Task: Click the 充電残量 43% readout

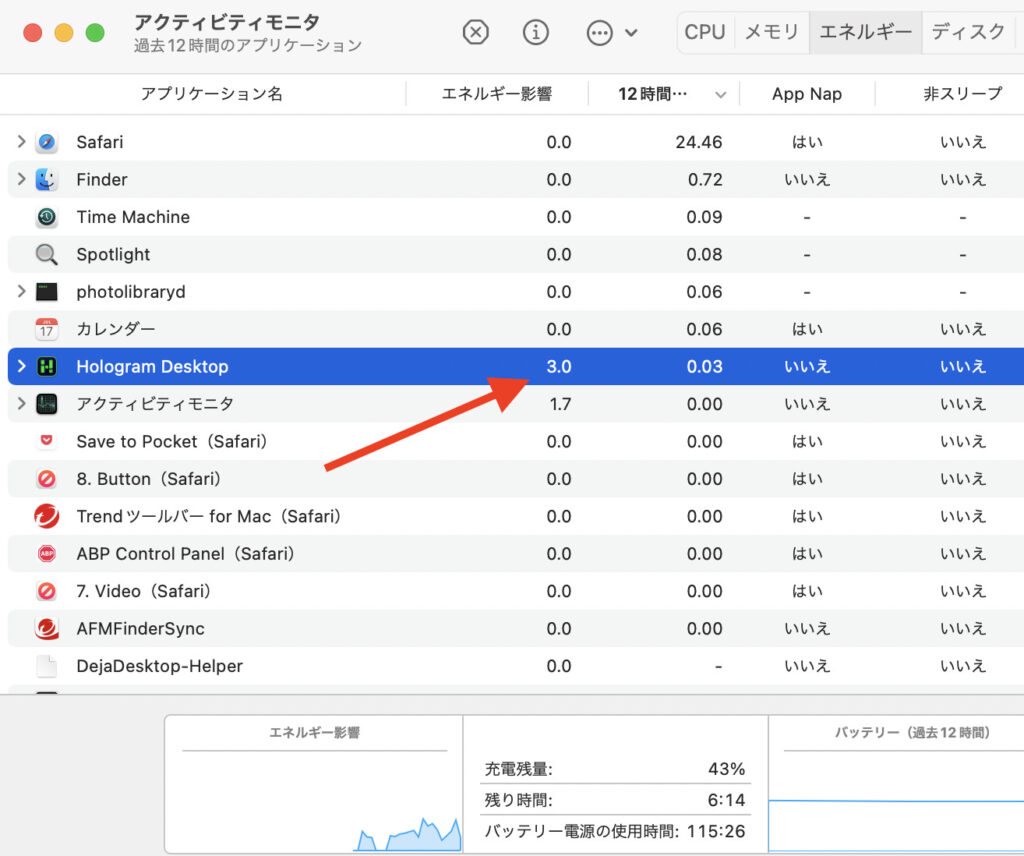Action: coord(615,769)
